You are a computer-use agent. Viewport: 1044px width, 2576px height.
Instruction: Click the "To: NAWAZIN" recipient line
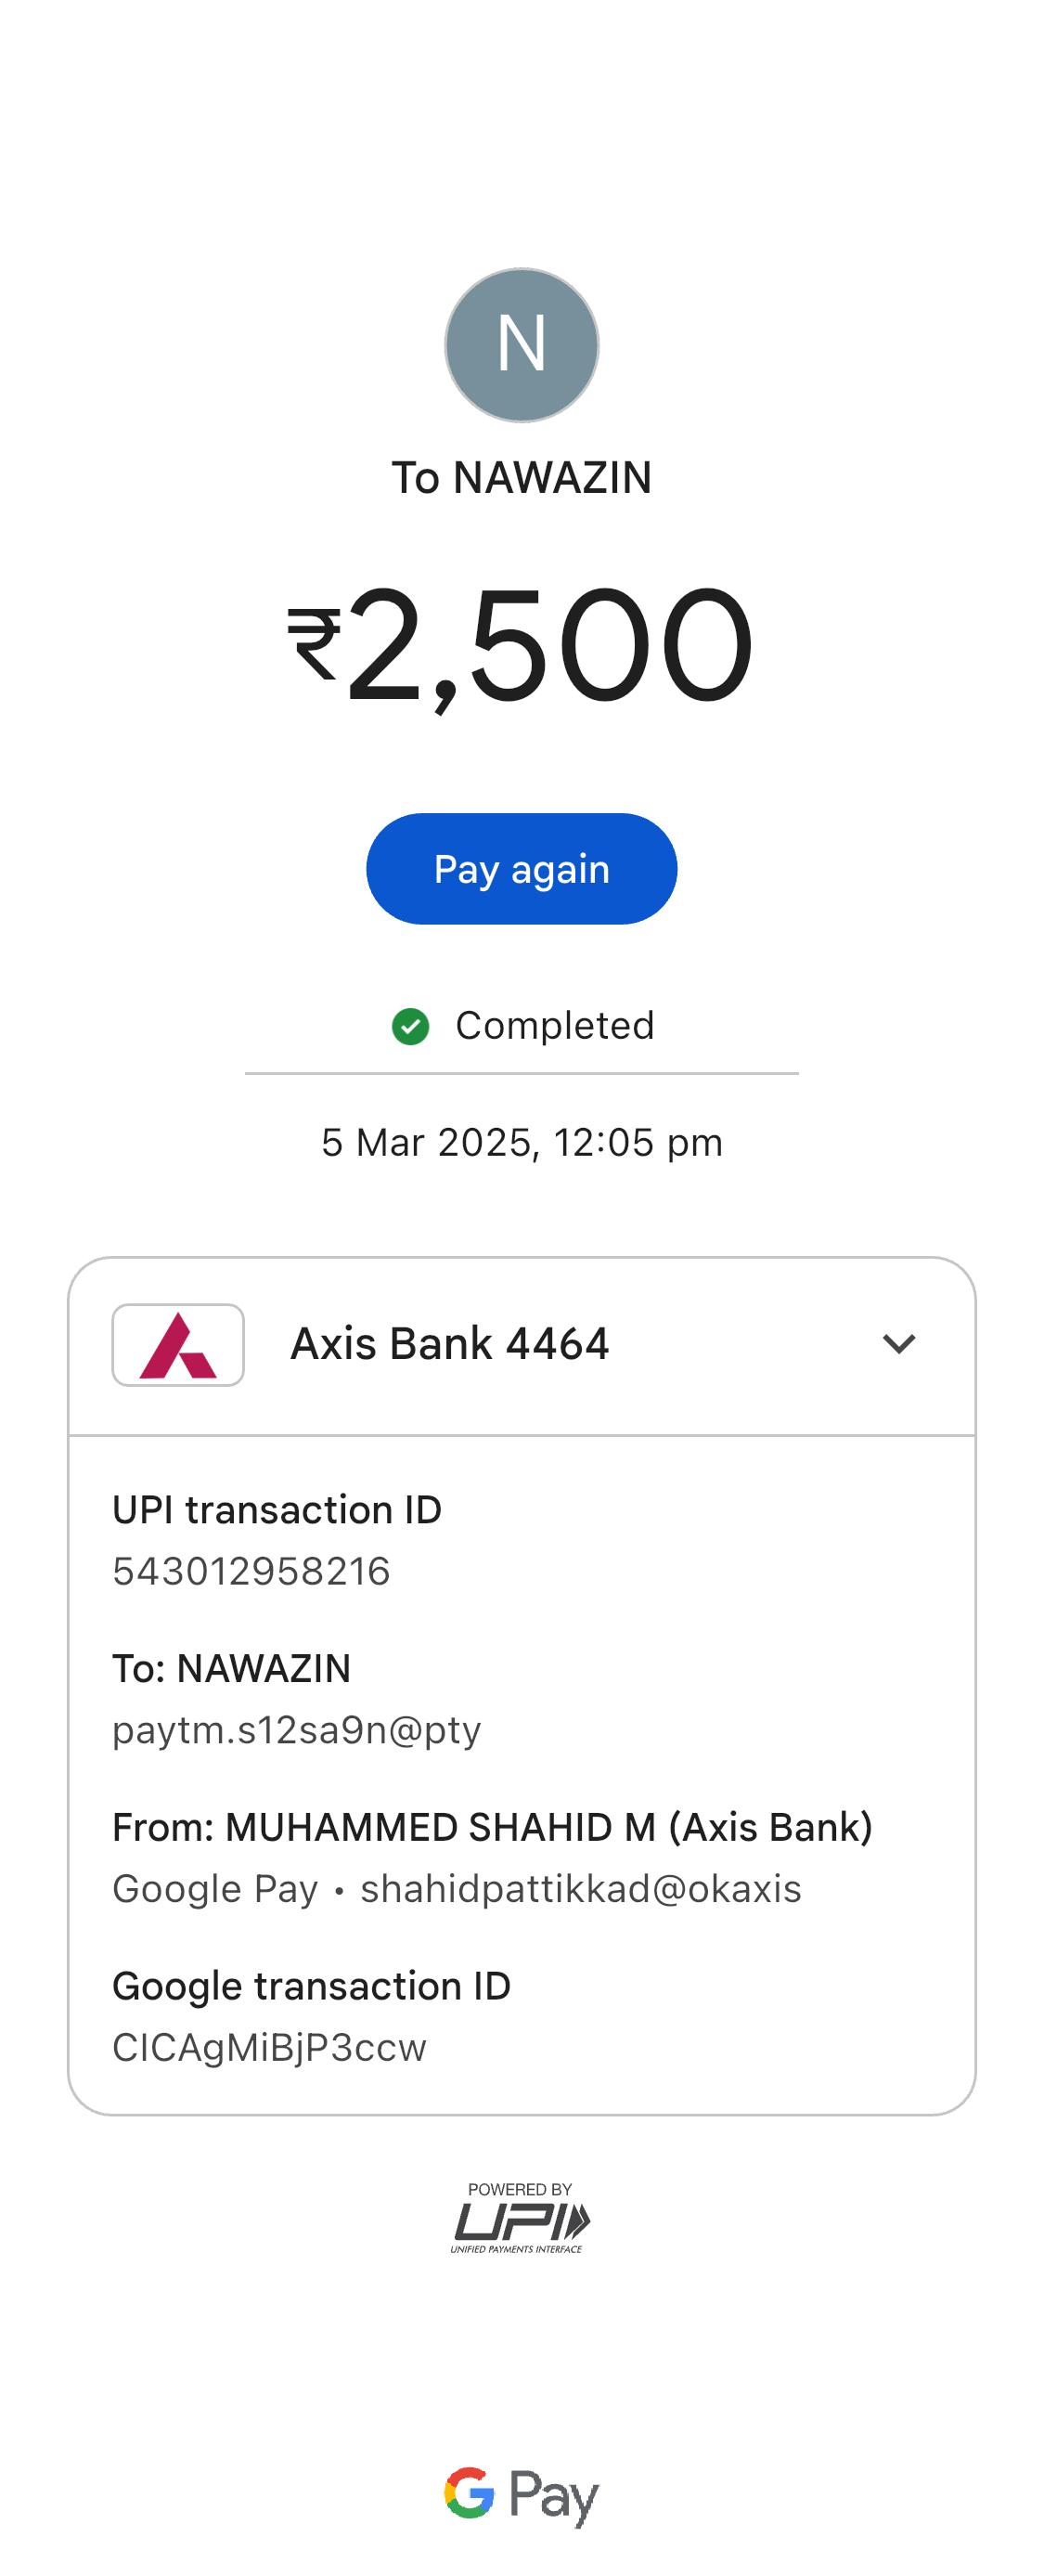tap(231, 1669)
